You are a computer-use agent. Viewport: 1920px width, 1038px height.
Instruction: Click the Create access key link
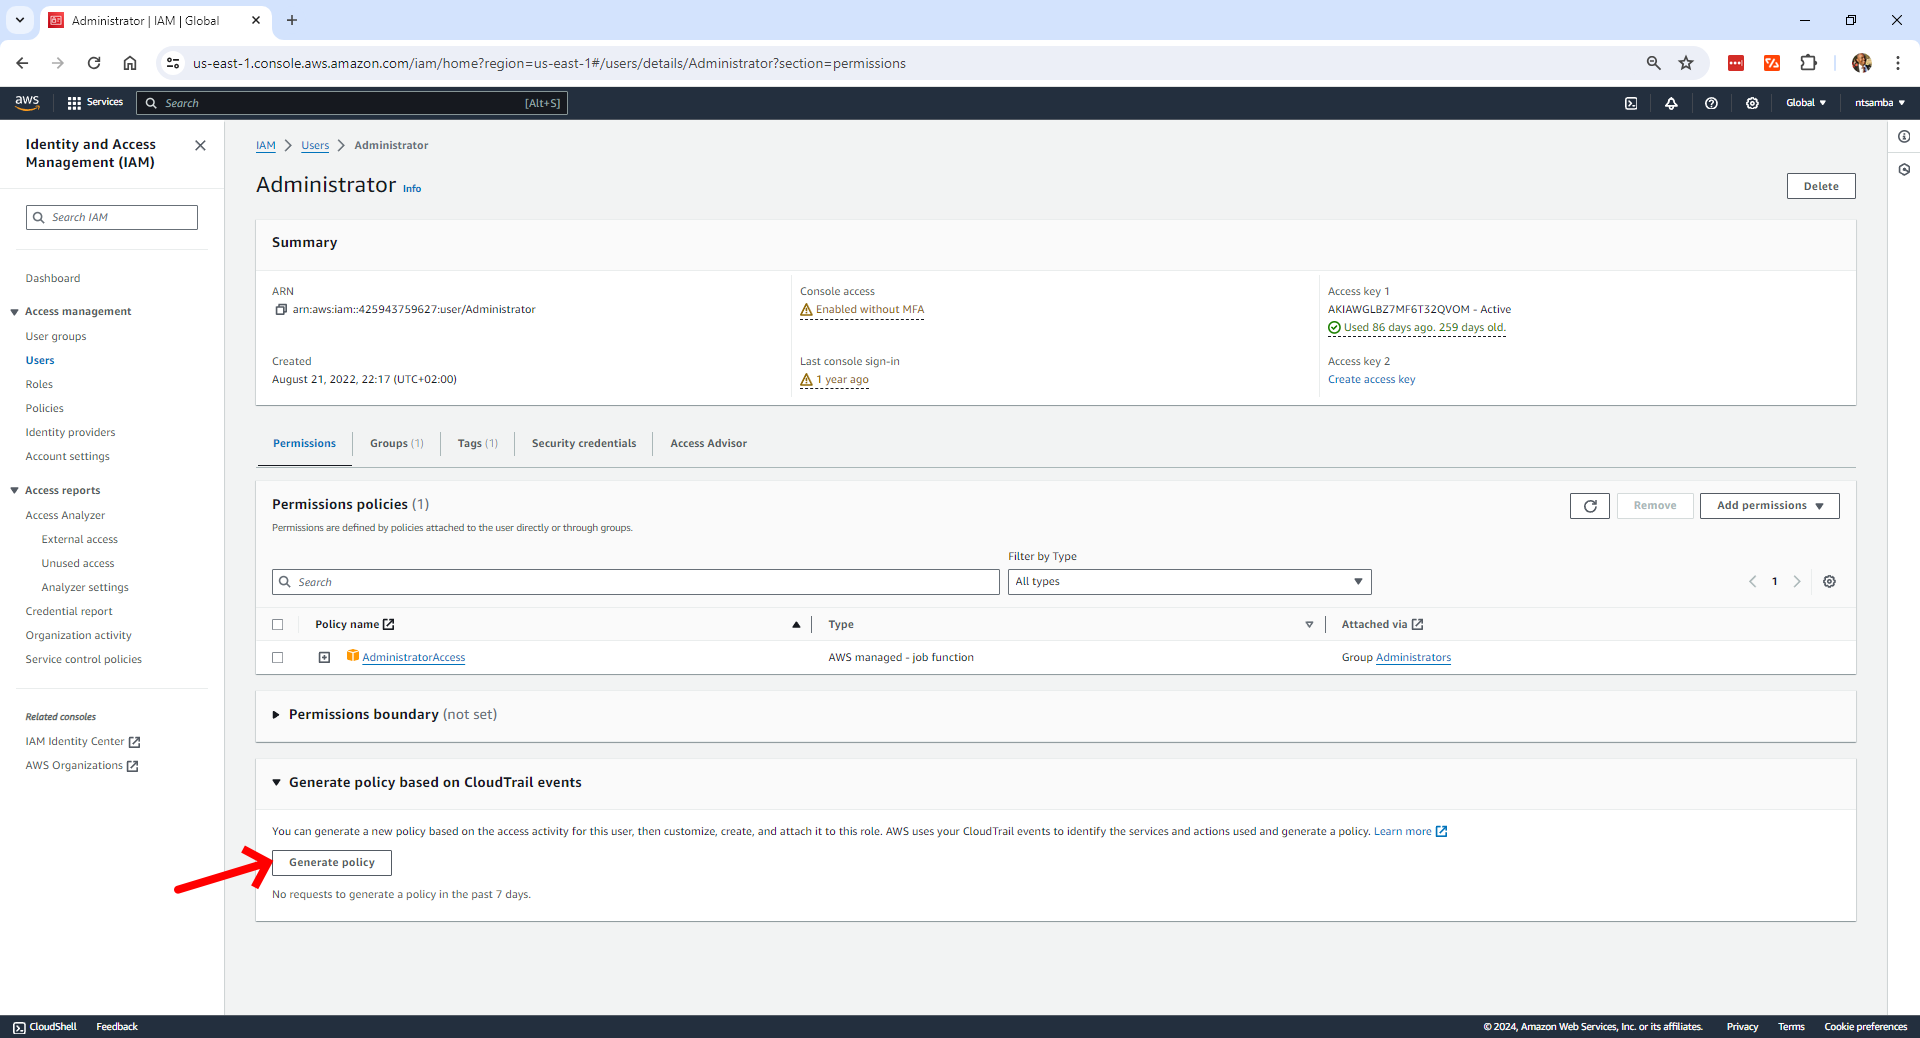1371,380
